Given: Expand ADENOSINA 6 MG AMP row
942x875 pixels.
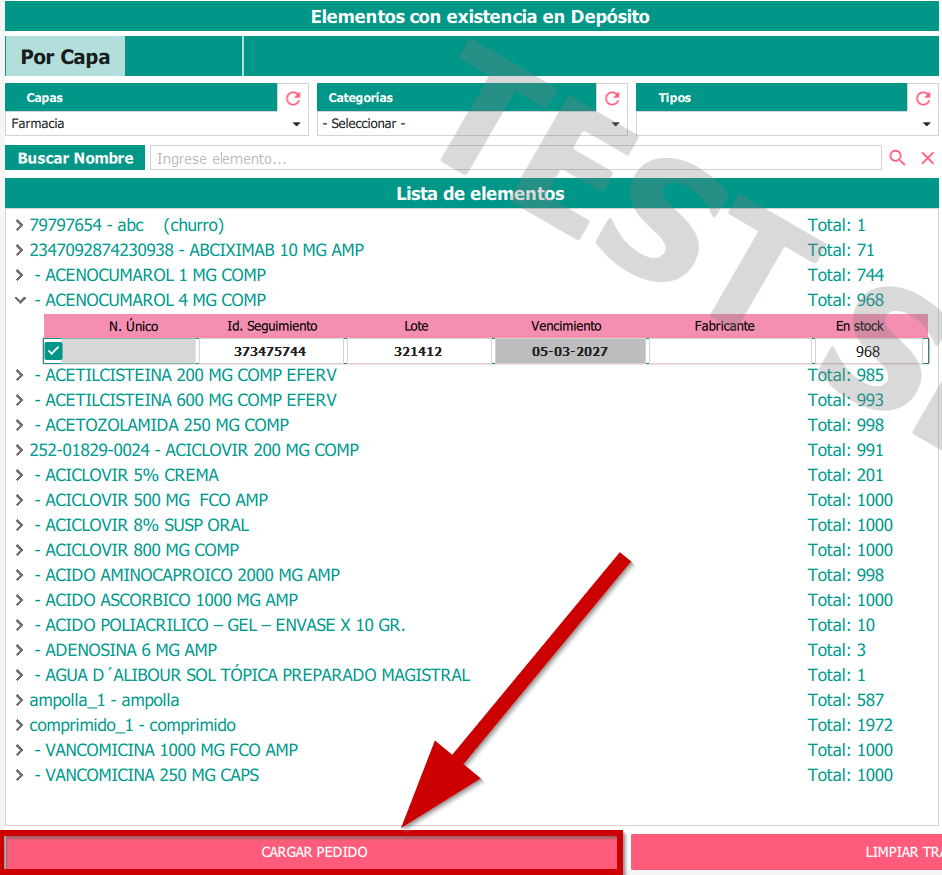Looking at the screenshot, I should coord(19,650).
